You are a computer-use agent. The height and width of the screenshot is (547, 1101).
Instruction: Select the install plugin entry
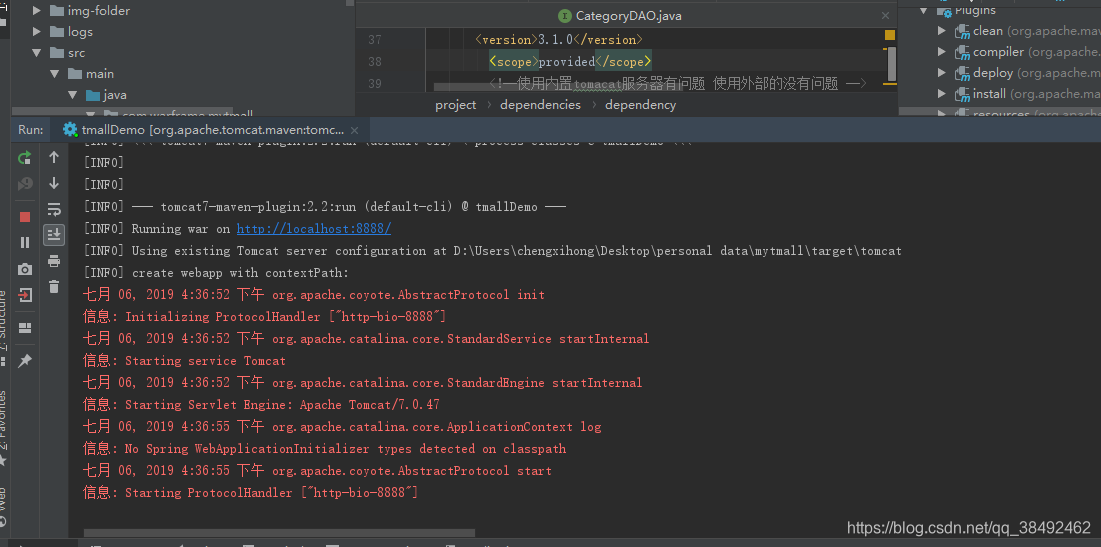1027,93
